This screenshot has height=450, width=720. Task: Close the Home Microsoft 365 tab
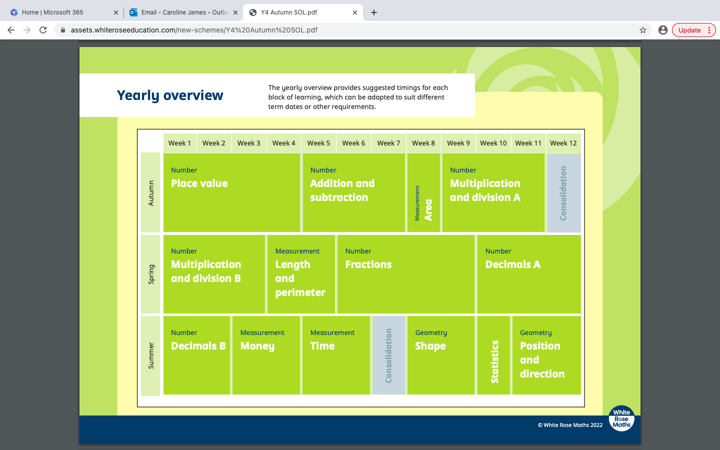116,13
